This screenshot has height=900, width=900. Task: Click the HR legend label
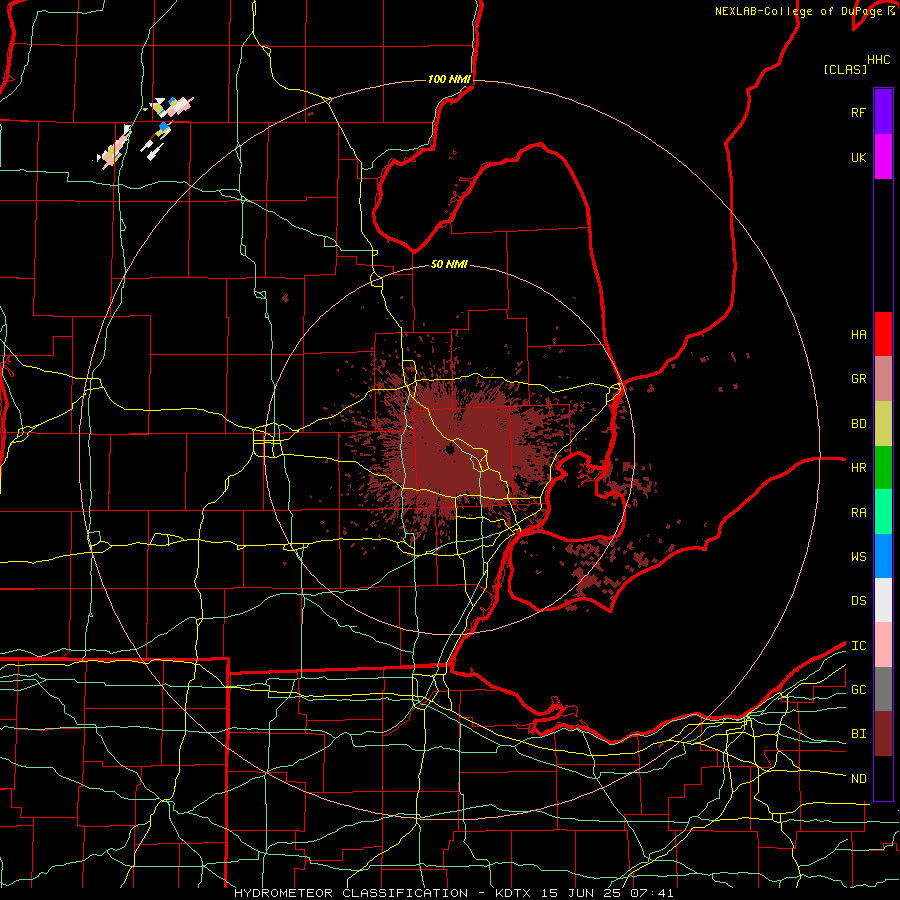pyautogui.click(x=858, y=468)
